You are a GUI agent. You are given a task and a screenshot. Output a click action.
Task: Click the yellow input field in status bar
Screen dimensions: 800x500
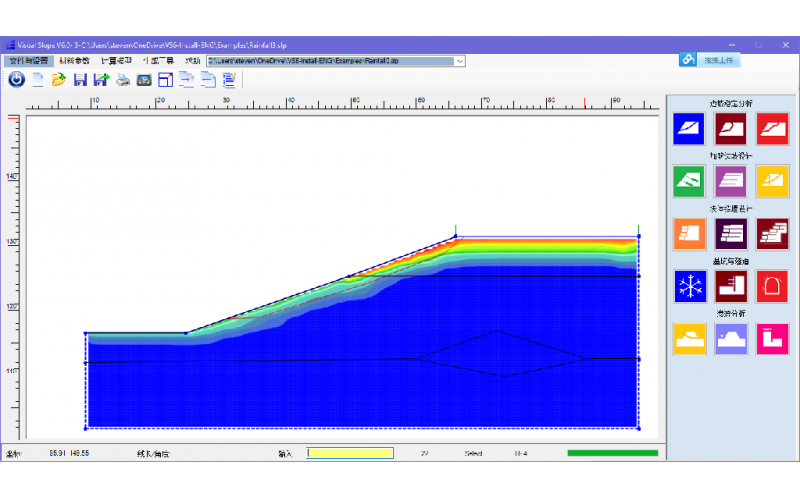pyautogui.click(x=350, y=453)
